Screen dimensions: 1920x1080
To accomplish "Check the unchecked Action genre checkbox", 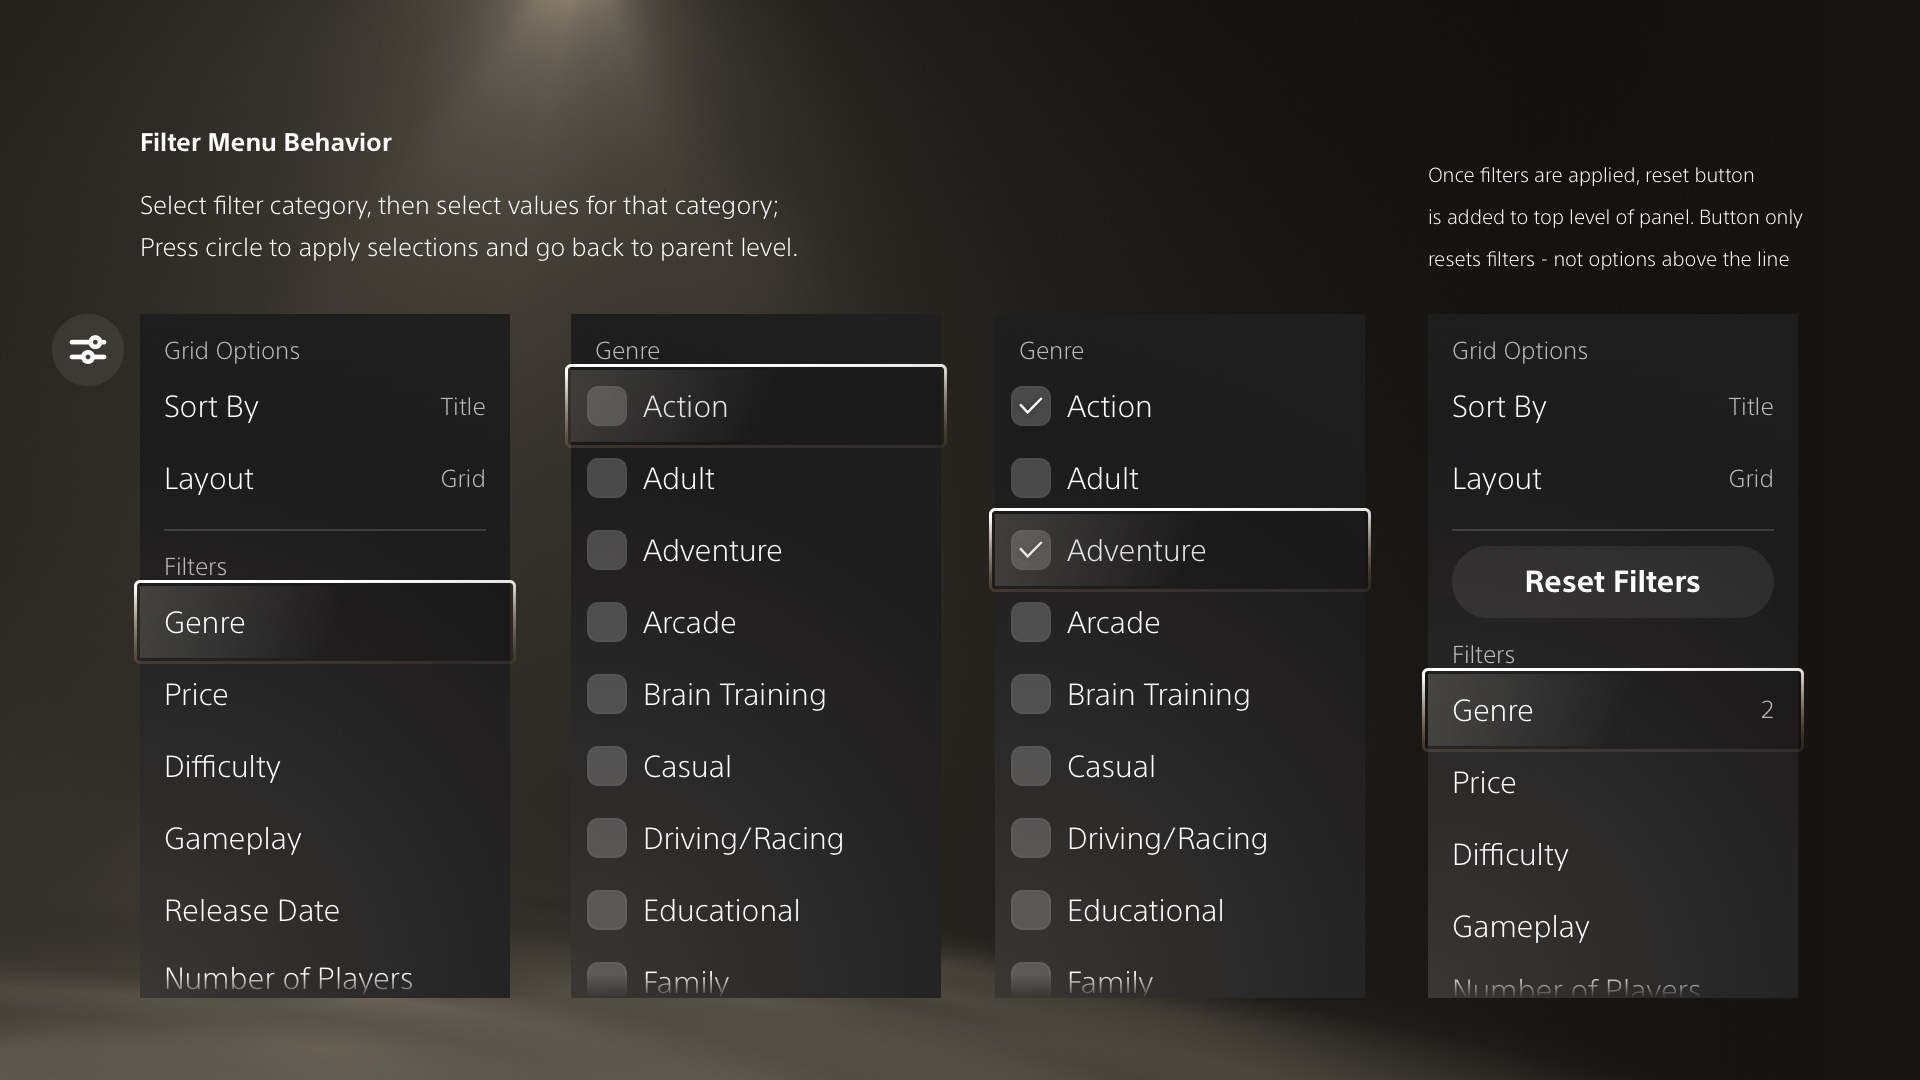I will click(x=607, y=407).
